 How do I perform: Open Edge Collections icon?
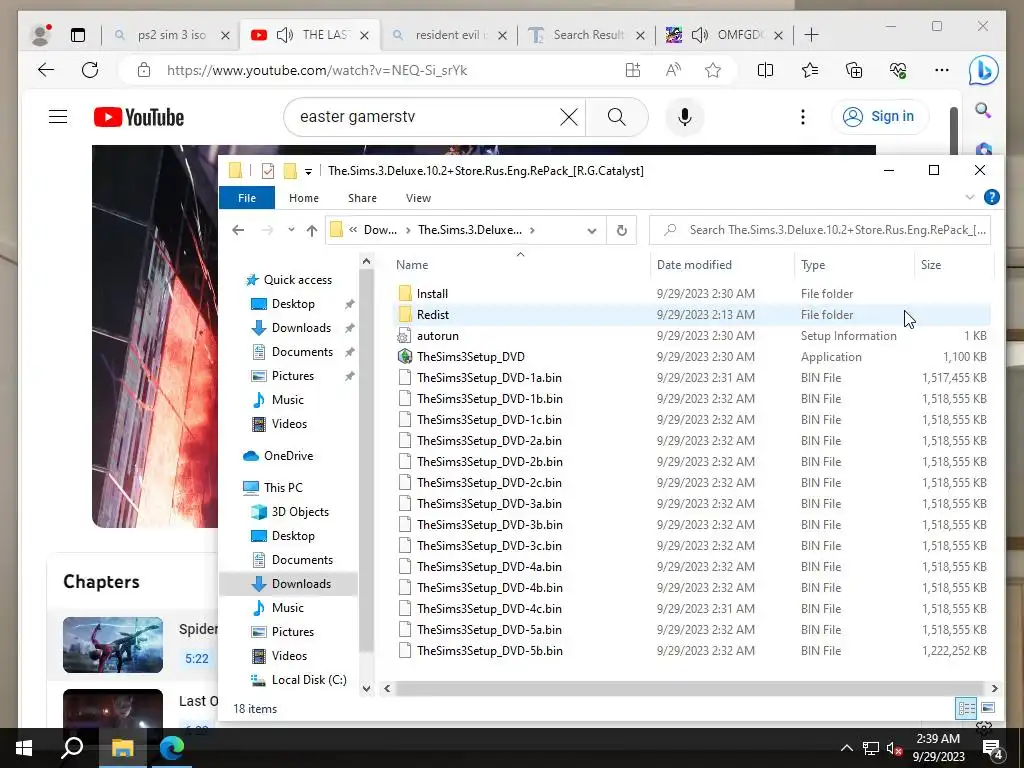point(854,70)
